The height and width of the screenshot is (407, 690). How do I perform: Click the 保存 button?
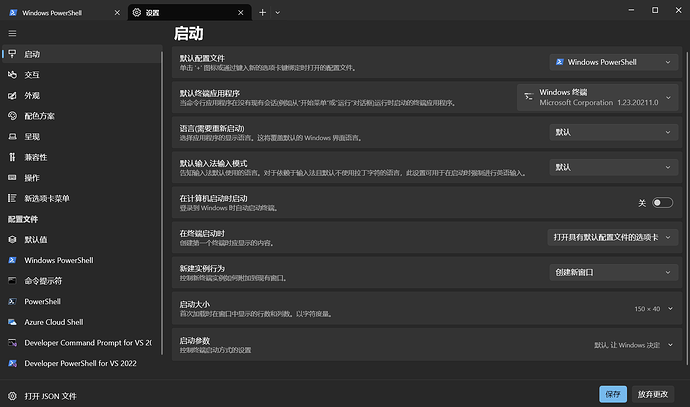(613, 394)
